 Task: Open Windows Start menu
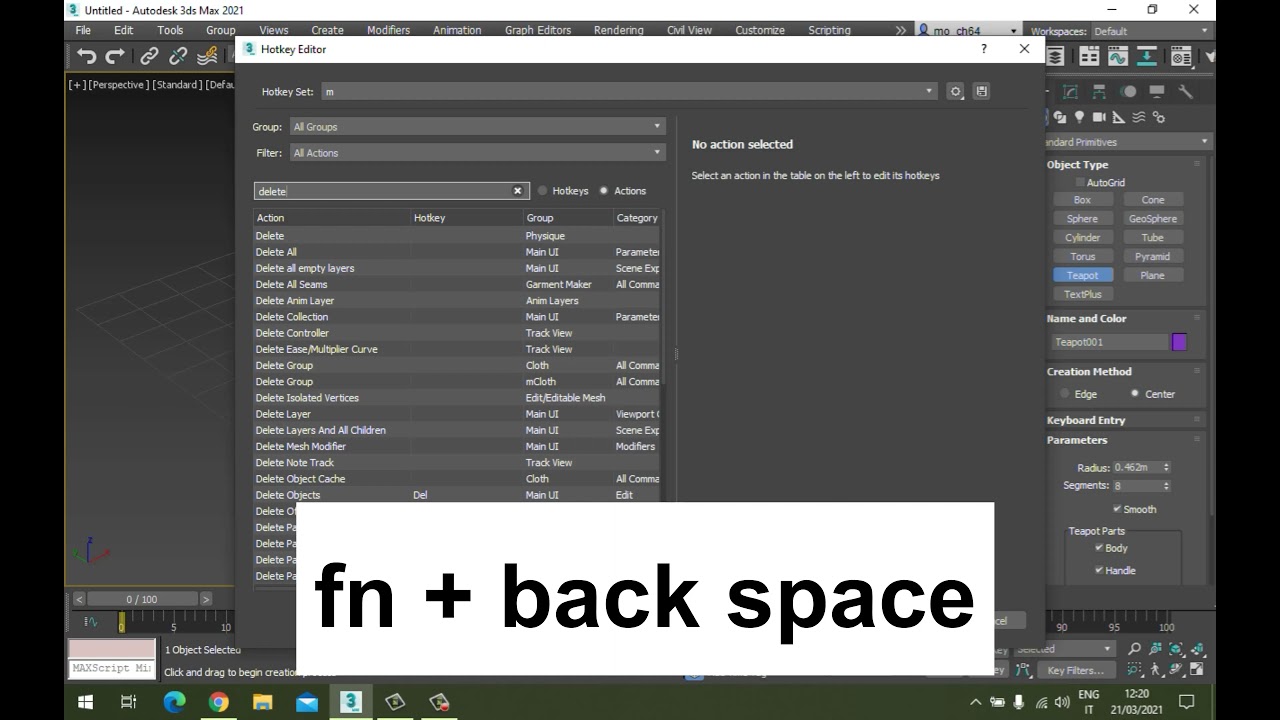tap(85, 702)
